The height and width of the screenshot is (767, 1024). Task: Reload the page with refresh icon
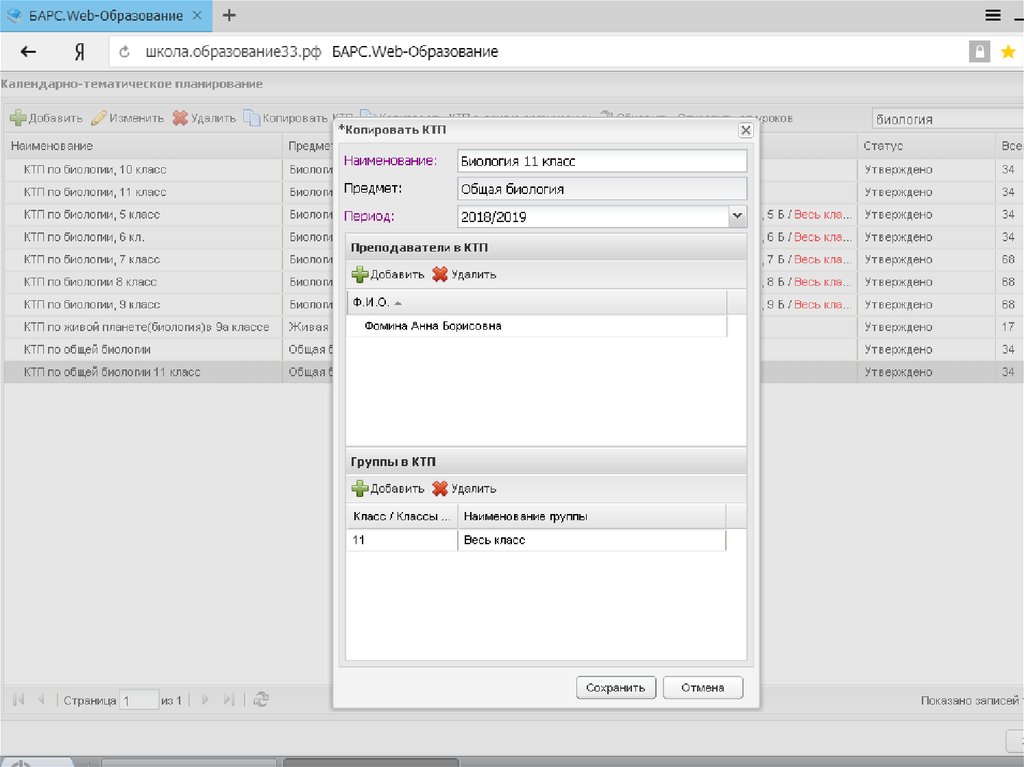[126, 52]
